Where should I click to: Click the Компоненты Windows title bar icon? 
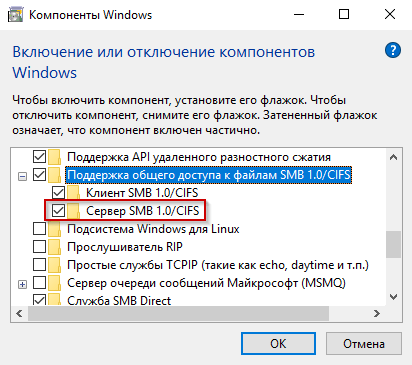[16, 15]
